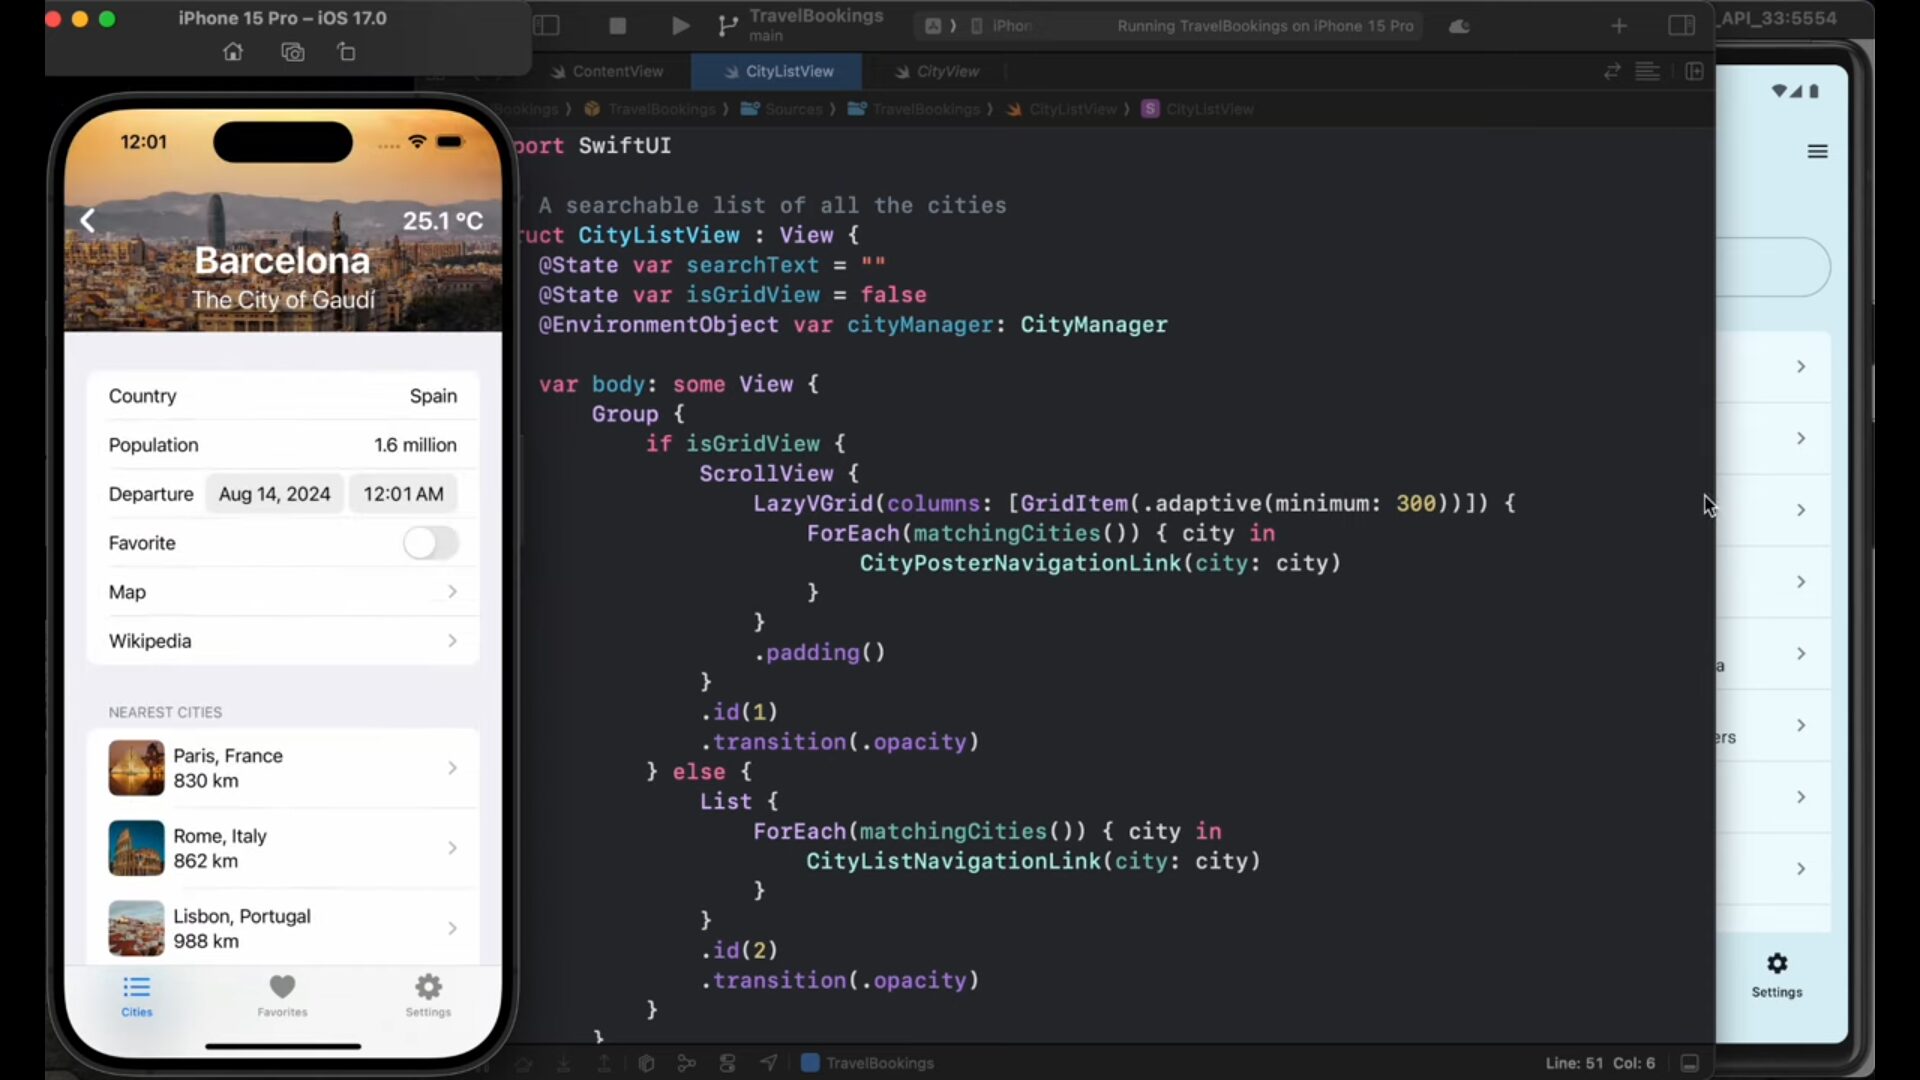Click the iPhone 15 Pro destination selector
1920x1080 pixels.
[1002, 26]
